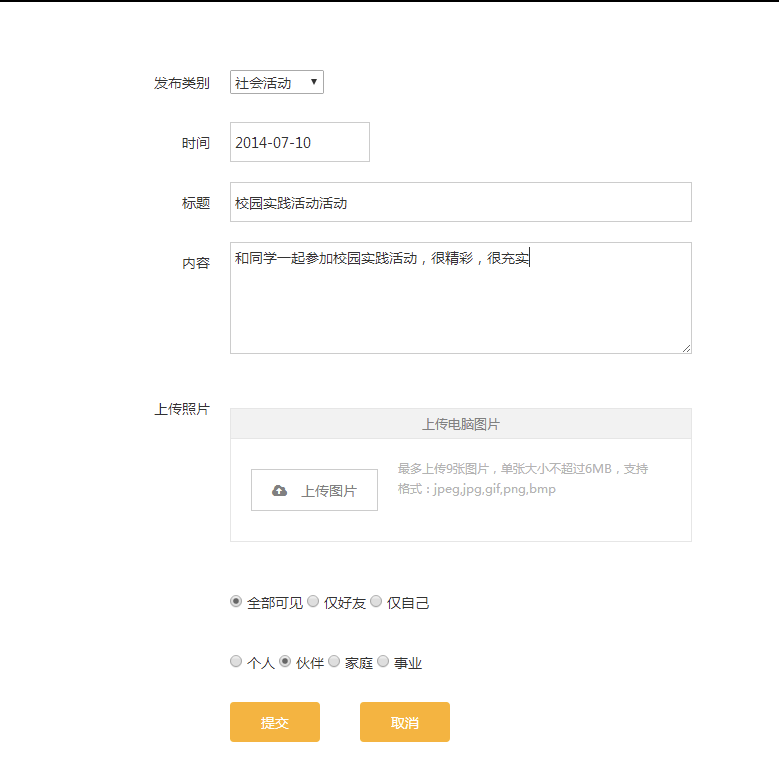Viewport: 779px width, 766px height.
Task: Select the 仅好友 visibility option
Action: (313, 602)
